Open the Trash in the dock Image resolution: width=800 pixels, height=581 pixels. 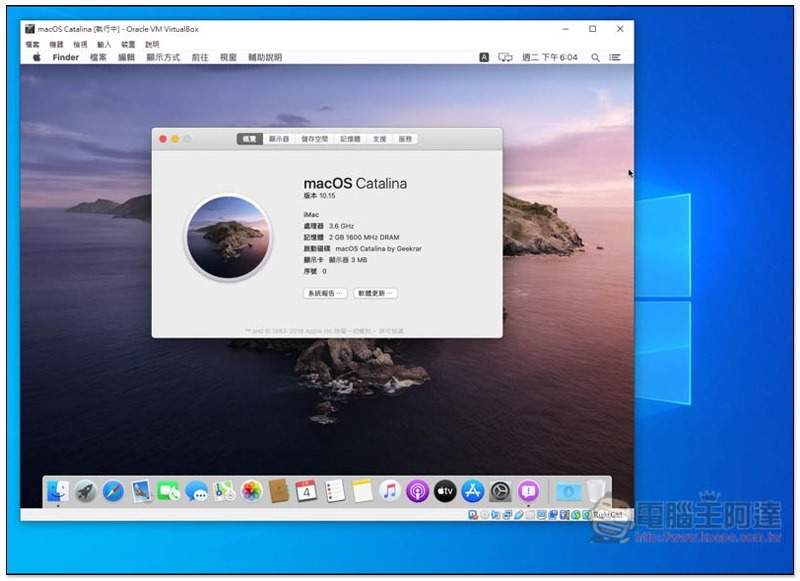pyautogui.click(x=597, y=491)
